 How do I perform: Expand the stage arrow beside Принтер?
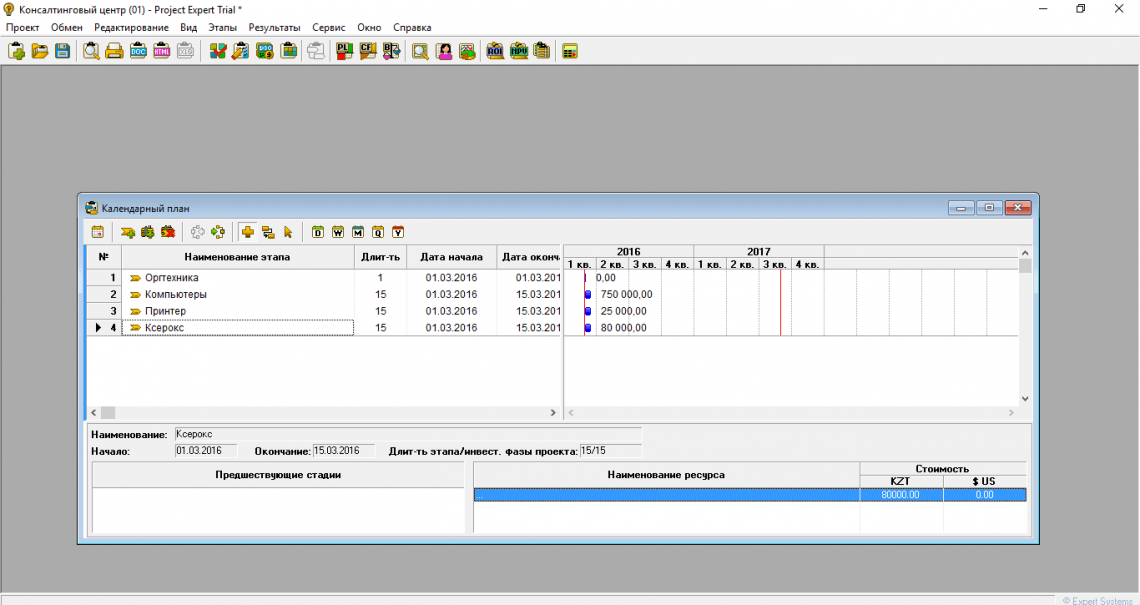click(135, 311)
